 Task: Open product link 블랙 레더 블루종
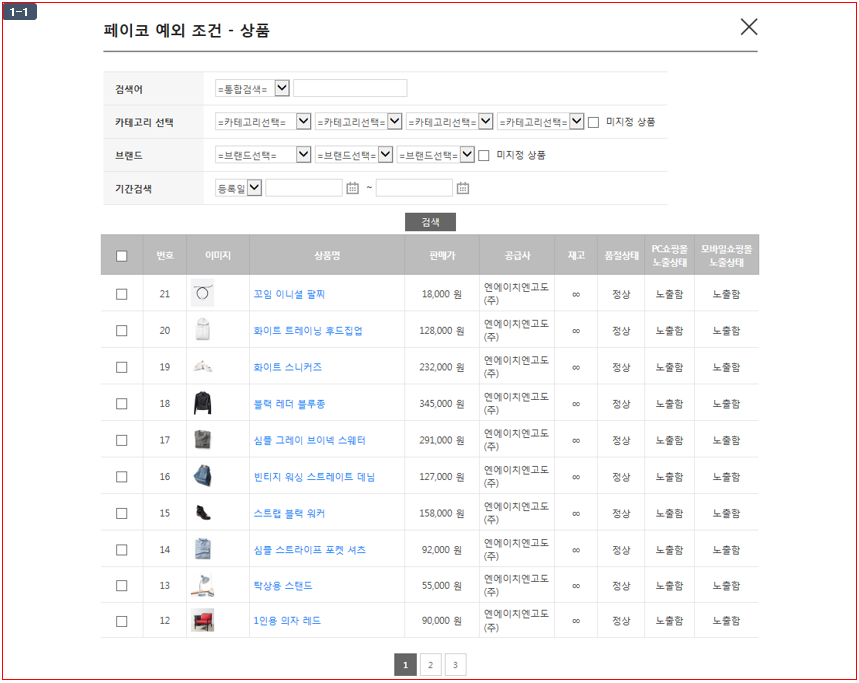point(289,404)
